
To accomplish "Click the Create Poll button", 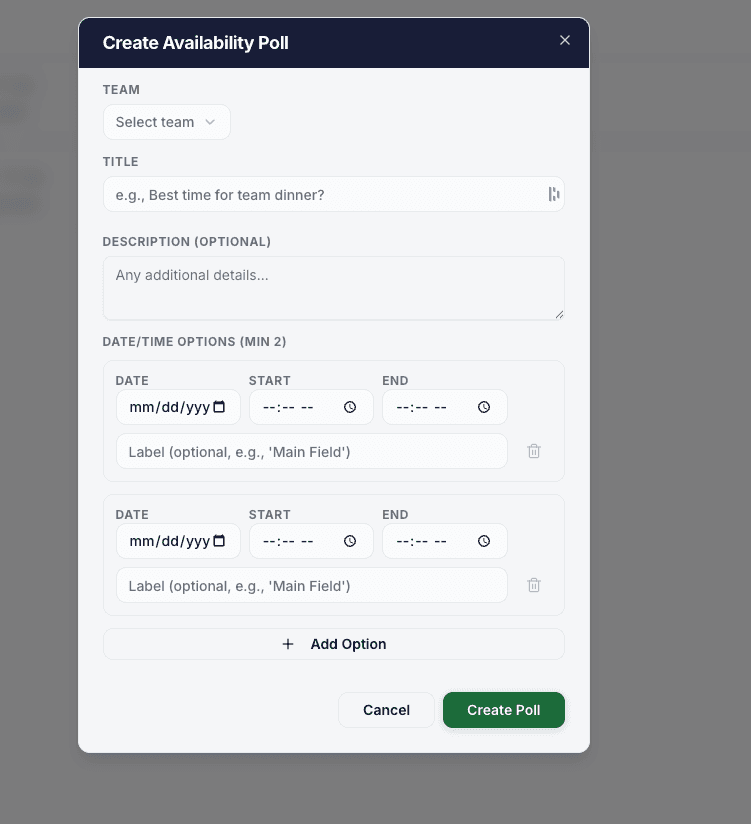I will [x=503, y=710].
